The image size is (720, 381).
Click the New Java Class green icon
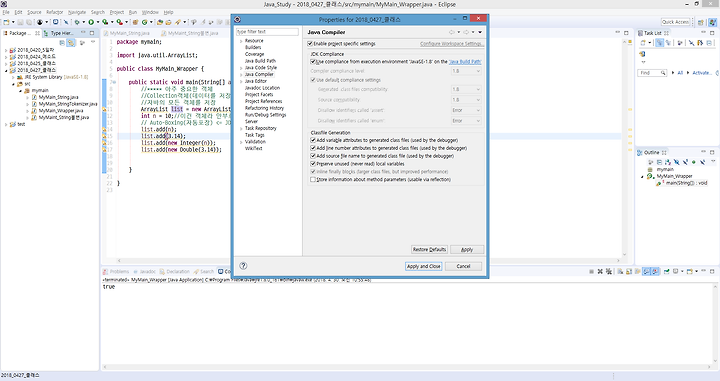(x=145, y=22)
